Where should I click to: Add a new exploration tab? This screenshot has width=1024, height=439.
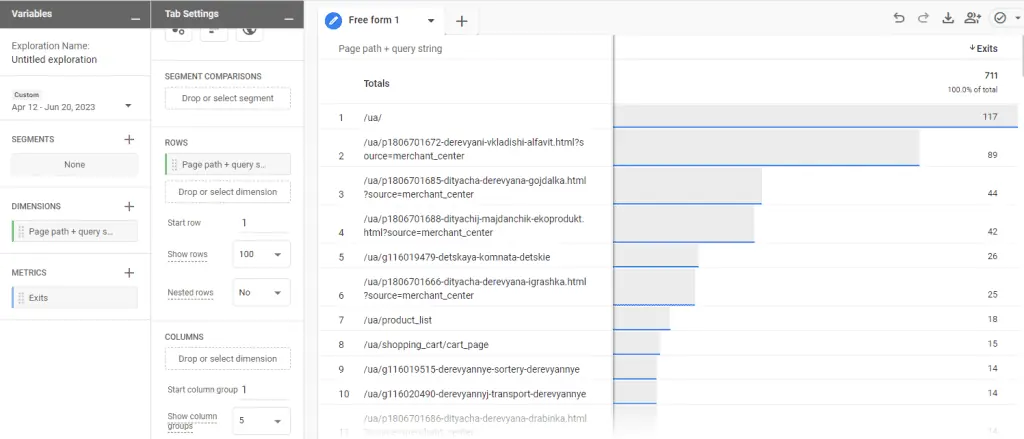(x=462, y=21)
